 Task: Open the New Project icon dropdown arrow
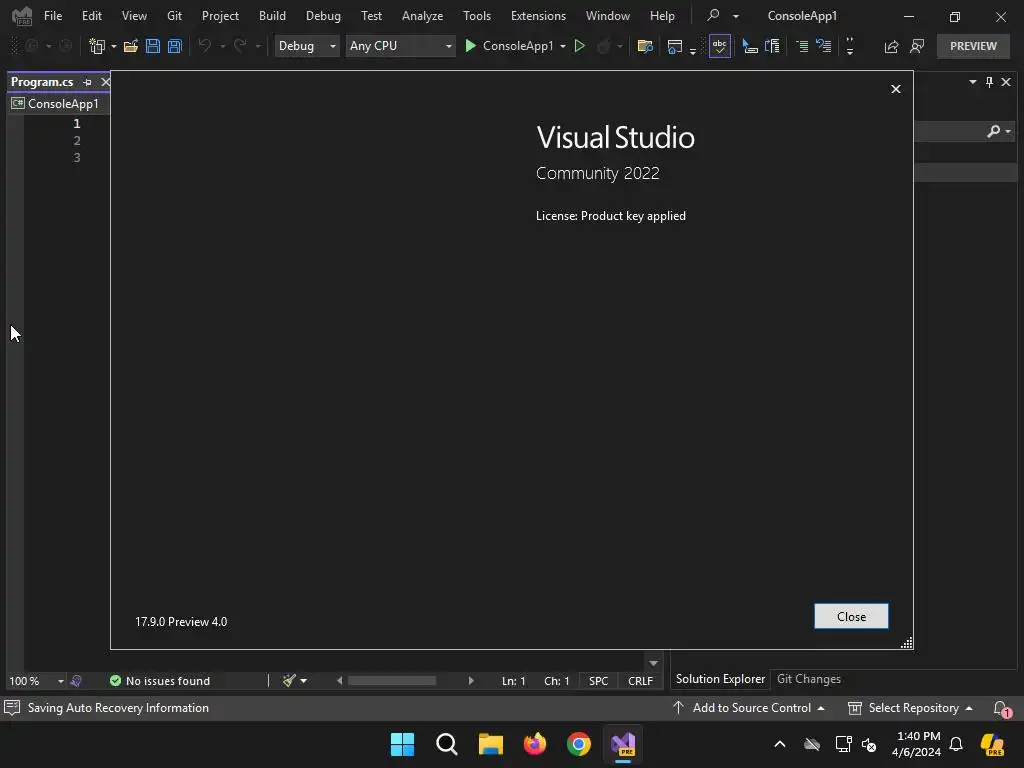(x=114, y=46)
